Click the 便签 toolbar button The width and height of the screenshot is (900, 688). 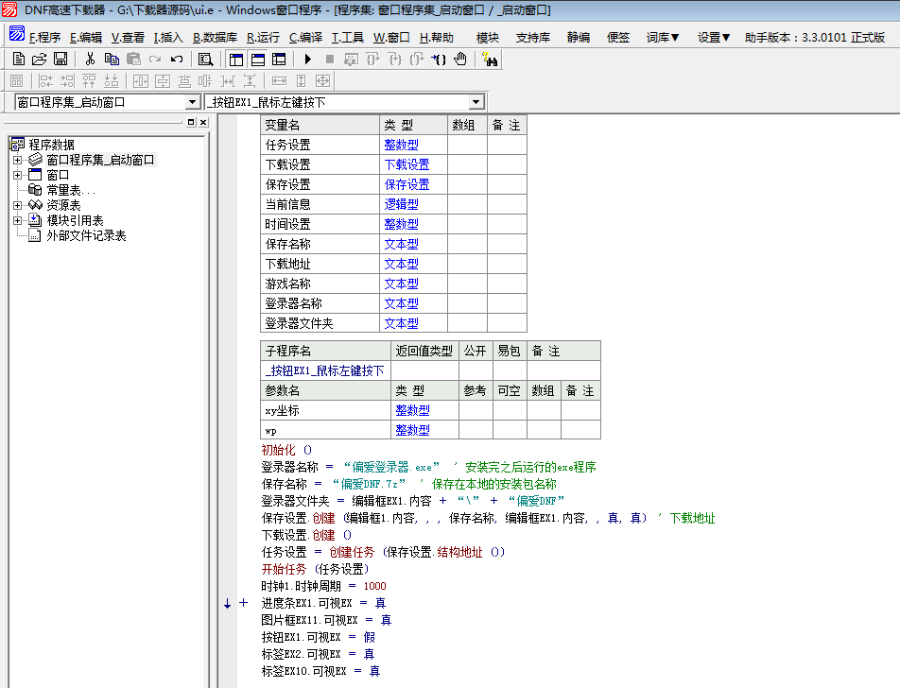(x=618, y=37)
